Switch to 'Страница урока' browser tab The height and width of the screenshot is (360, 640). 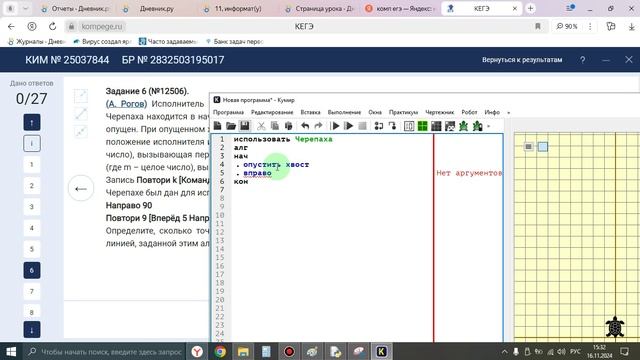click(x=320, y=9)
